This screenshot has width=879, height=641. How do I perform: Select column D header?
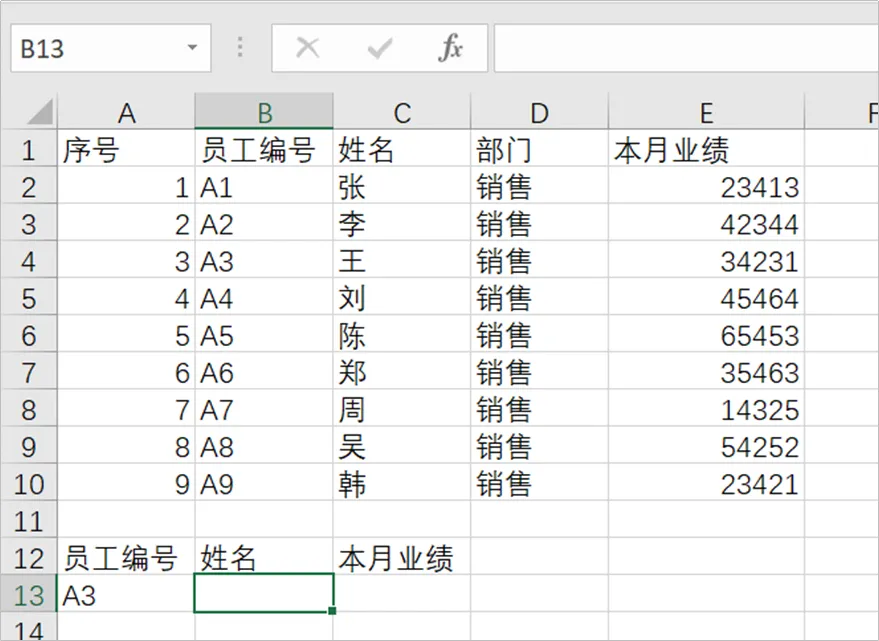tap(539, 112)
